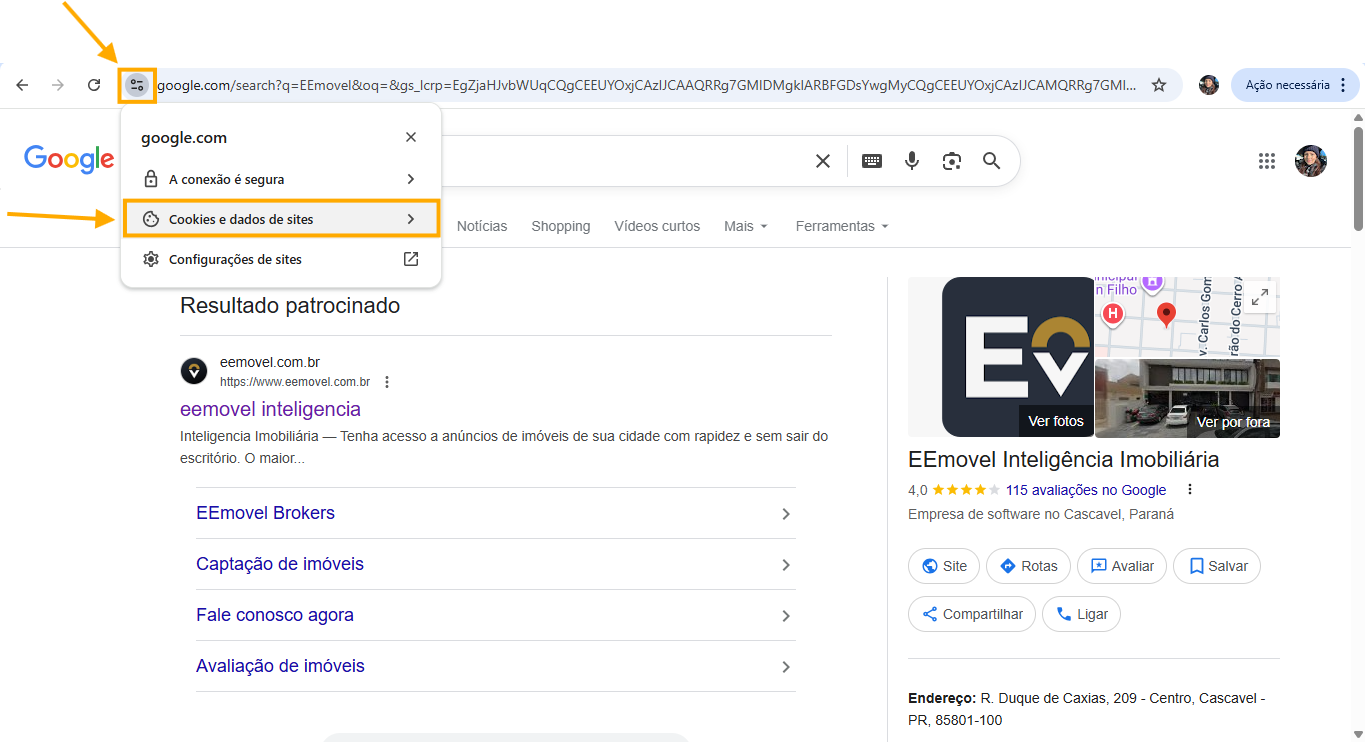The image size is (1365, 742).
Task: Click the red location pin on the map
Action: point(1166,316)
